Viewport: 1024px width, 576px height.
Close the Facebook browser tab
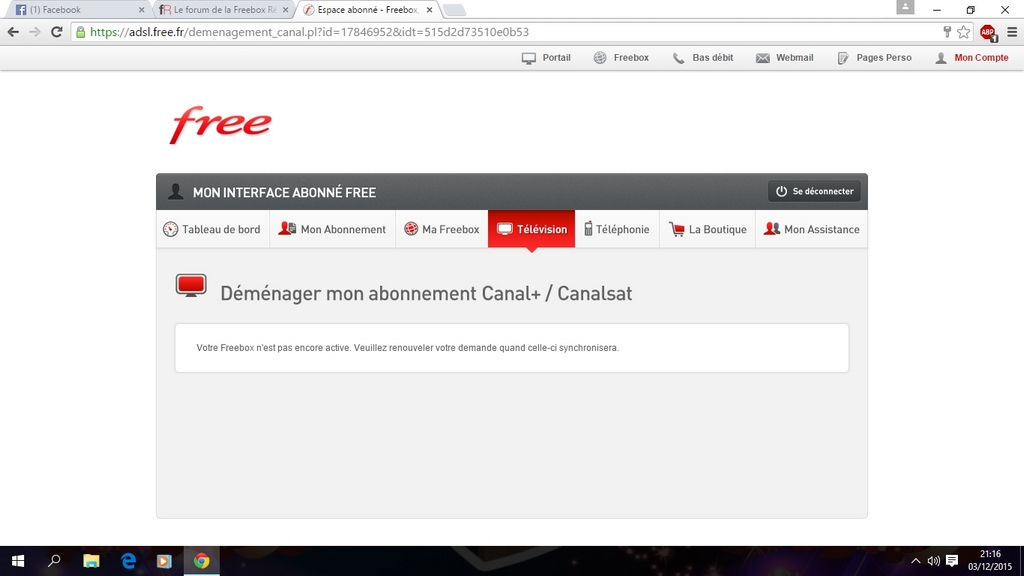(x=142, y=10)
